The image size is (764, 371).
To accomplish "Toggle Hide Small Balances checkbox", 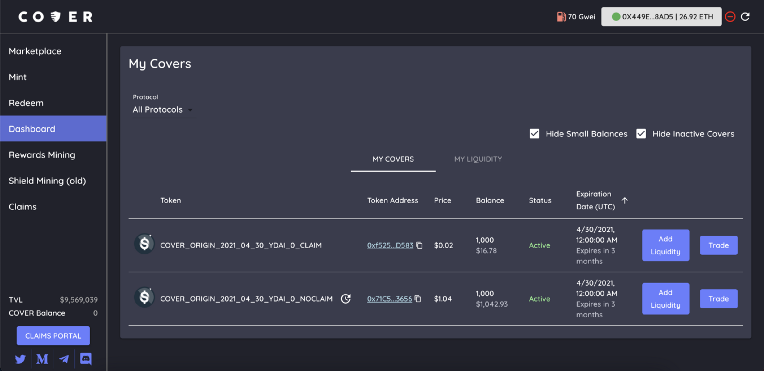I will [x=535, y=134].
